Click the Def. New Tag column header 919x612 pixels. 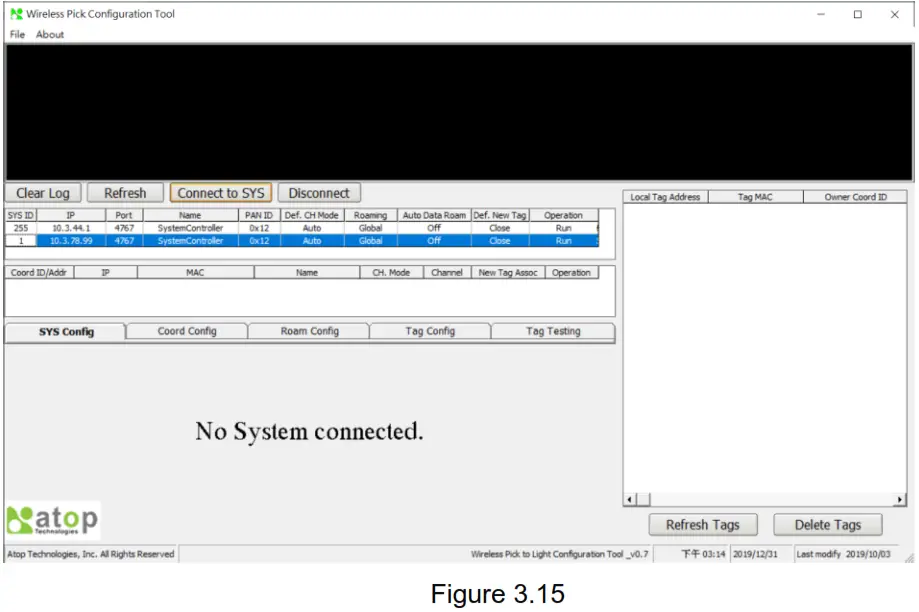(500, 215)
